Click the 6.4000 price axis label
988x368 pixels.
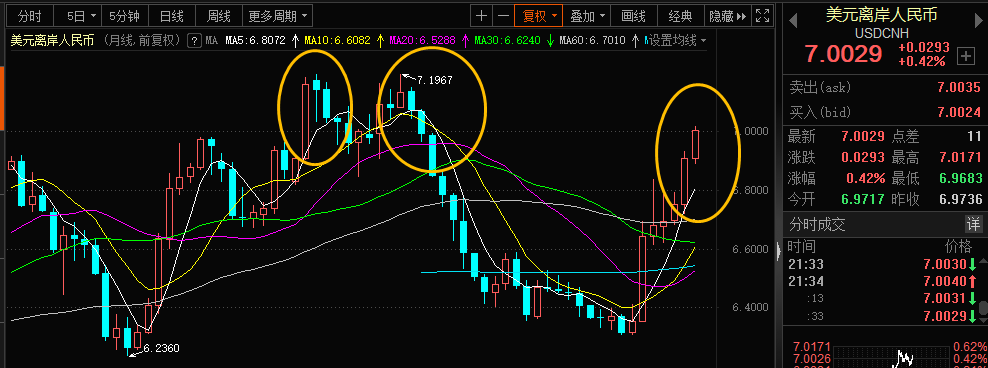point(751,308)
